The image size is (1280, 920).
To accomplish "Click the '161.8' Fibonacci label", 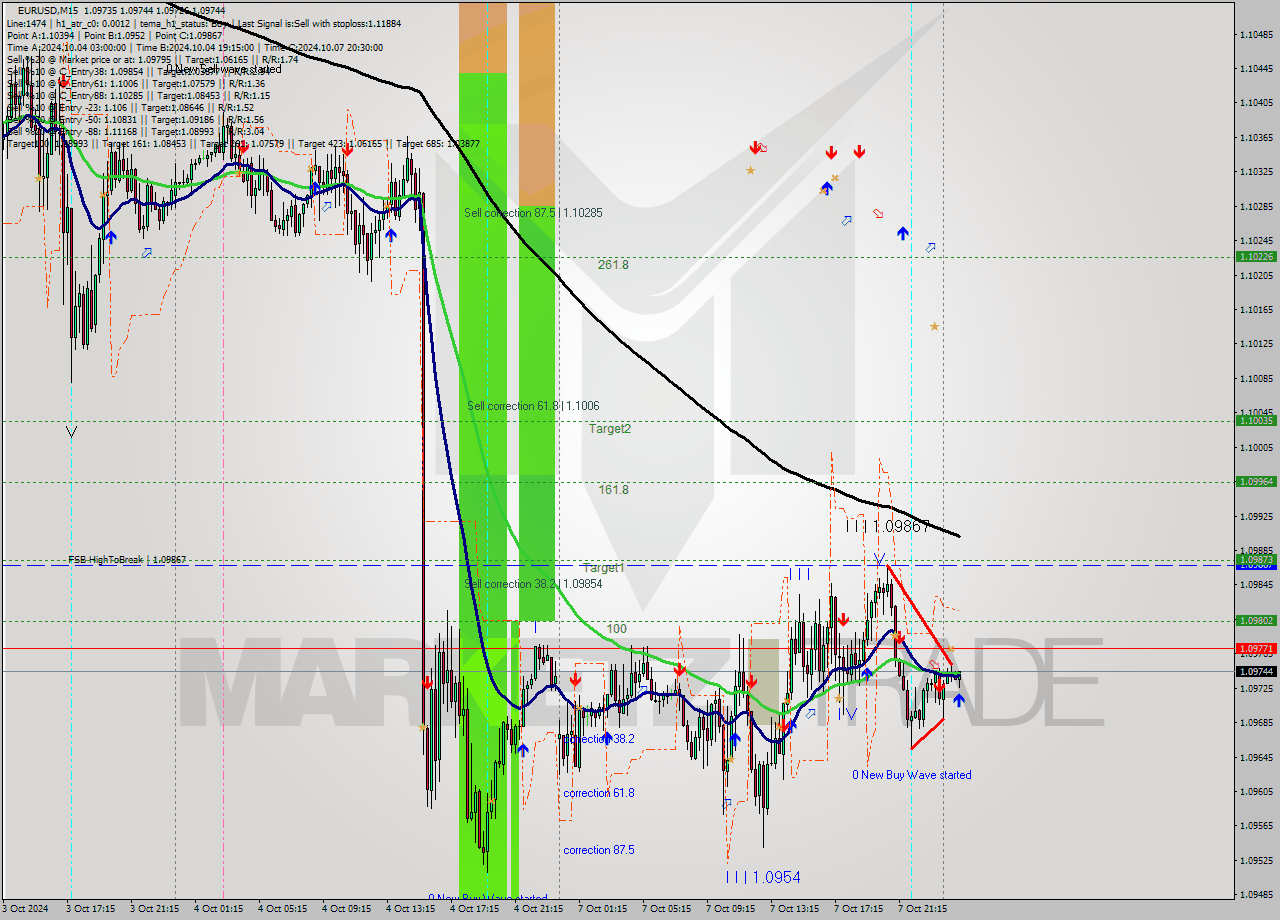I will coord(613,490).
